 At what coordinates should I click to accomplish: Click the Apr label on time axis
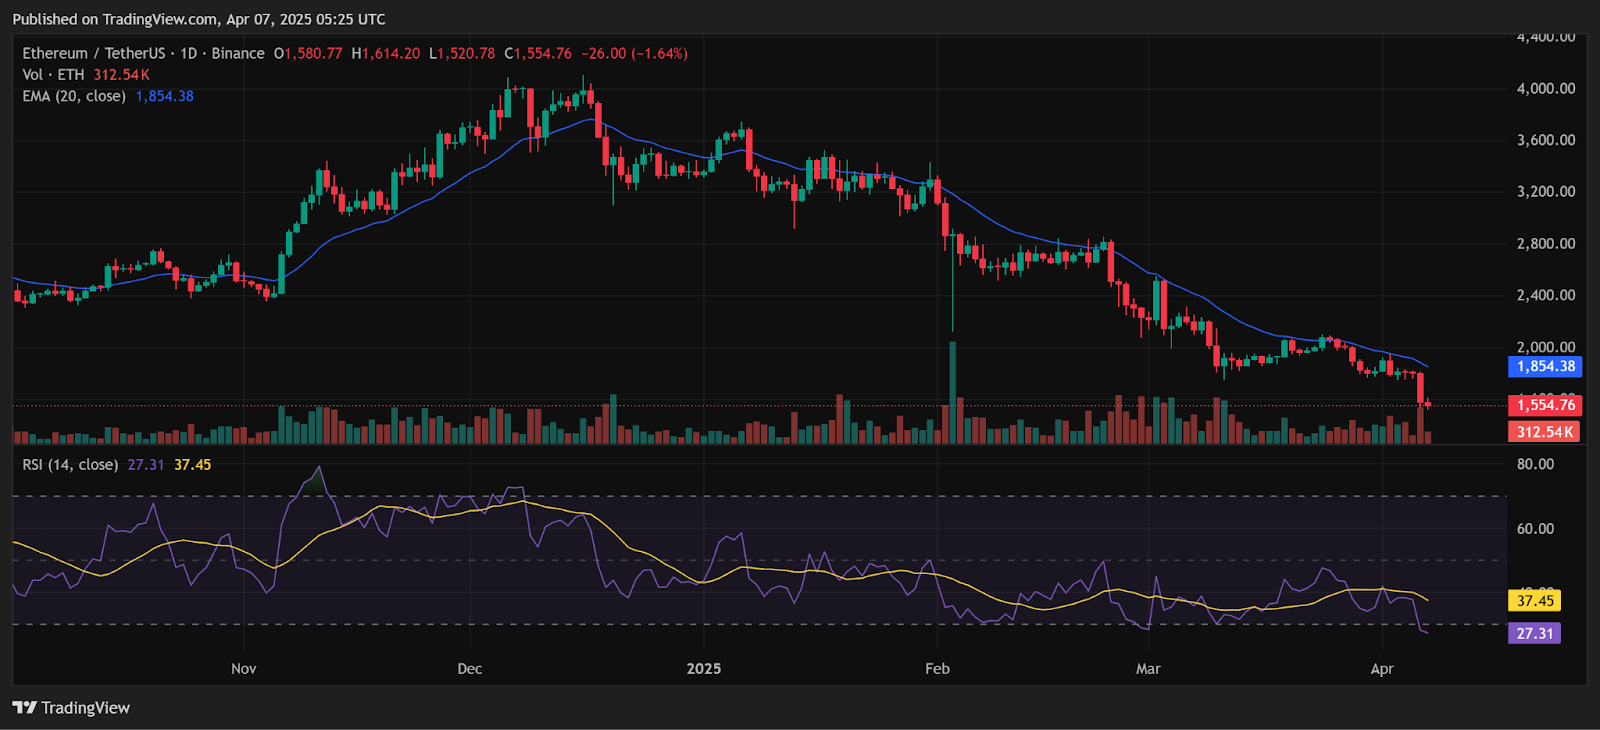click(1381, 669)
